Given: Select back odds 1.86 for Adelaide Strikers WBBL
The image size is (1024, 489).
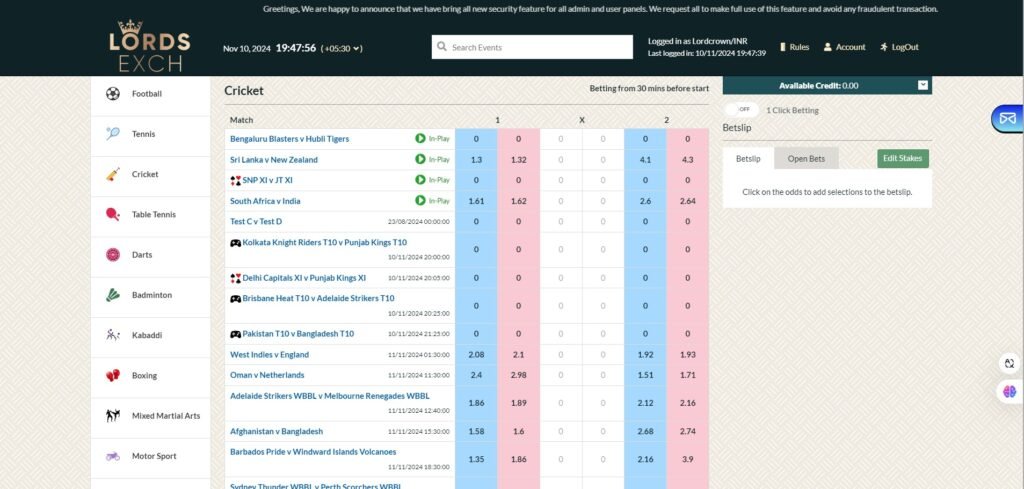Looking at the screenshot, I should pos(476,403).
